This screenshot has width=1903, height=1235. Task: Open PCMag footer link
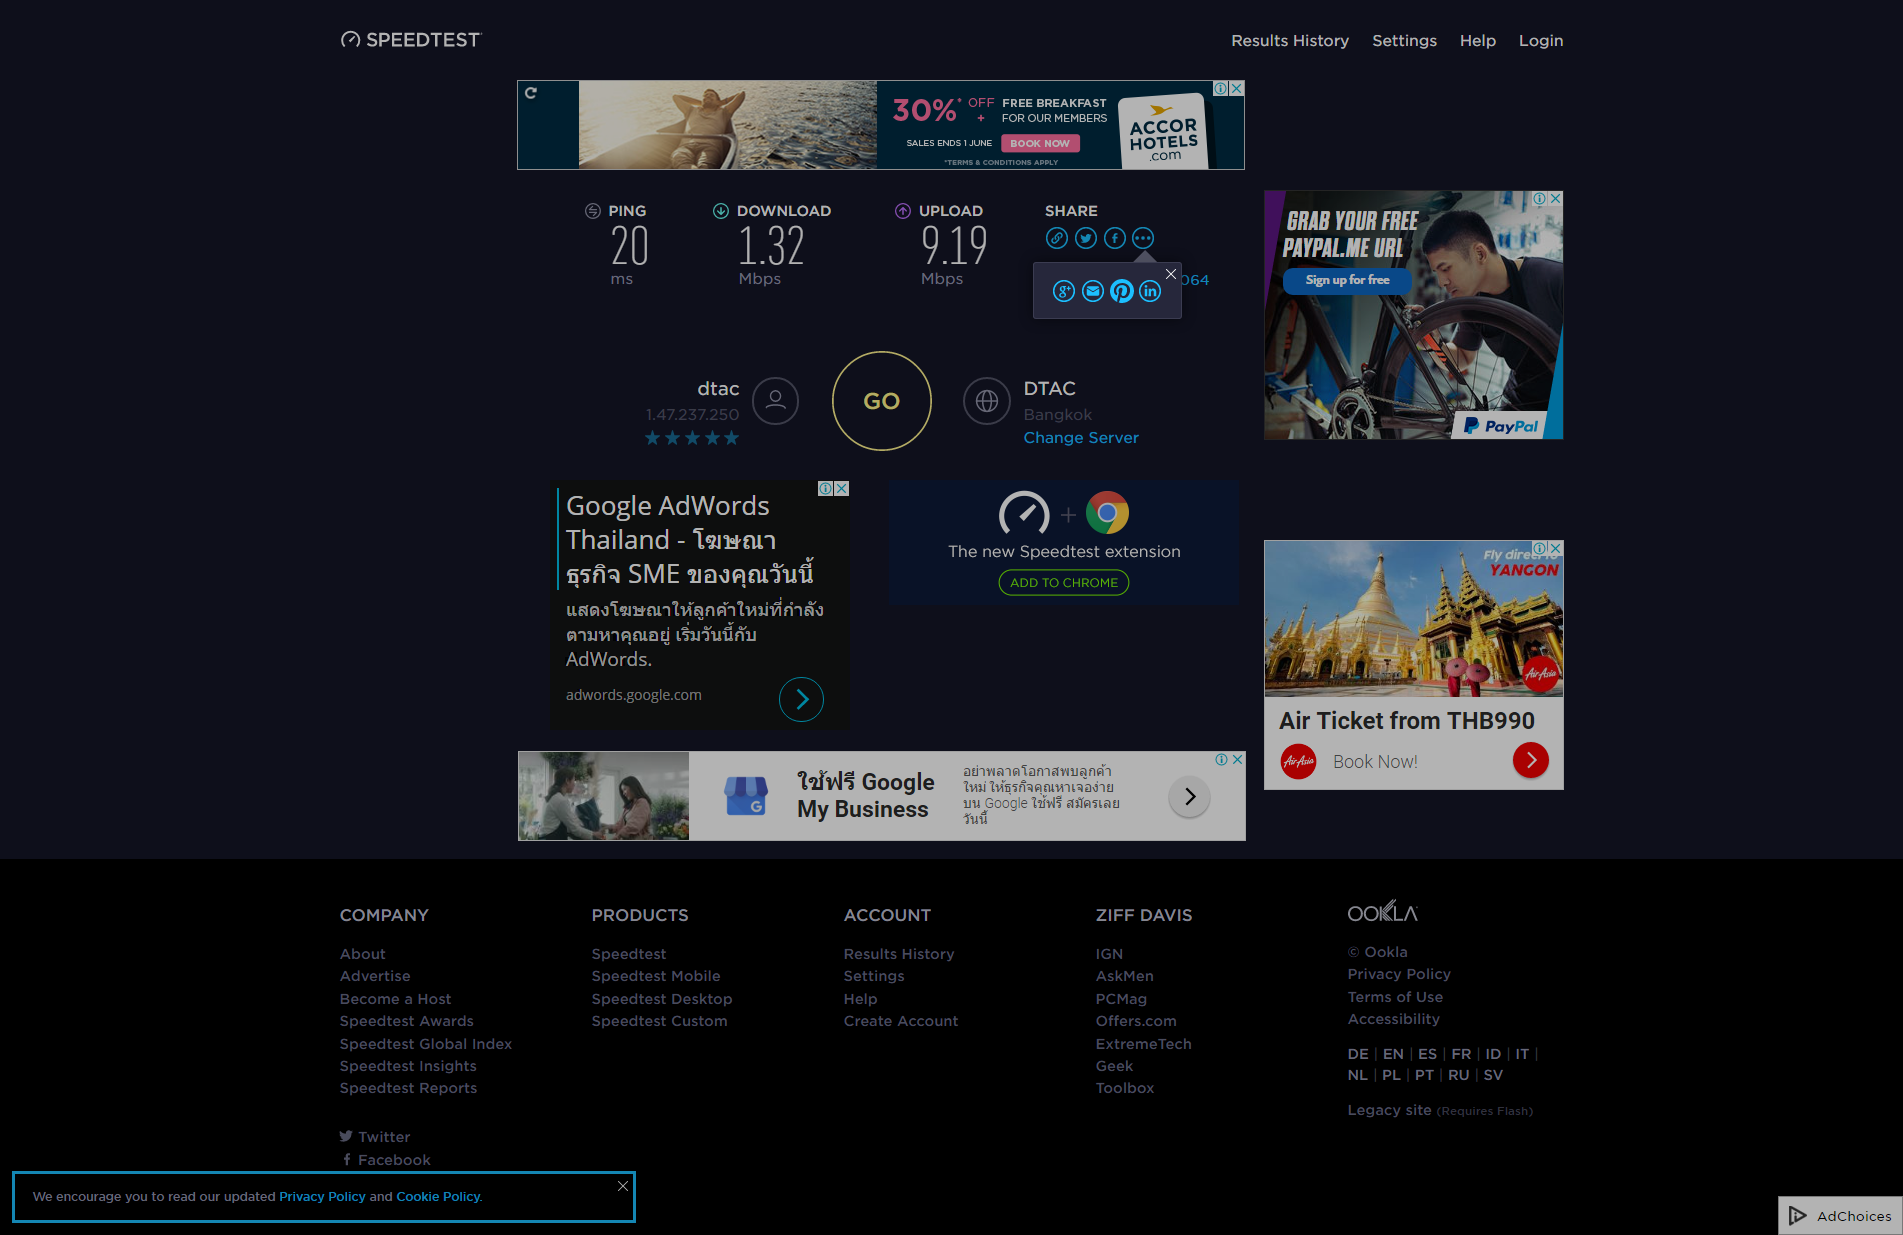click(x=1121, y=999)
